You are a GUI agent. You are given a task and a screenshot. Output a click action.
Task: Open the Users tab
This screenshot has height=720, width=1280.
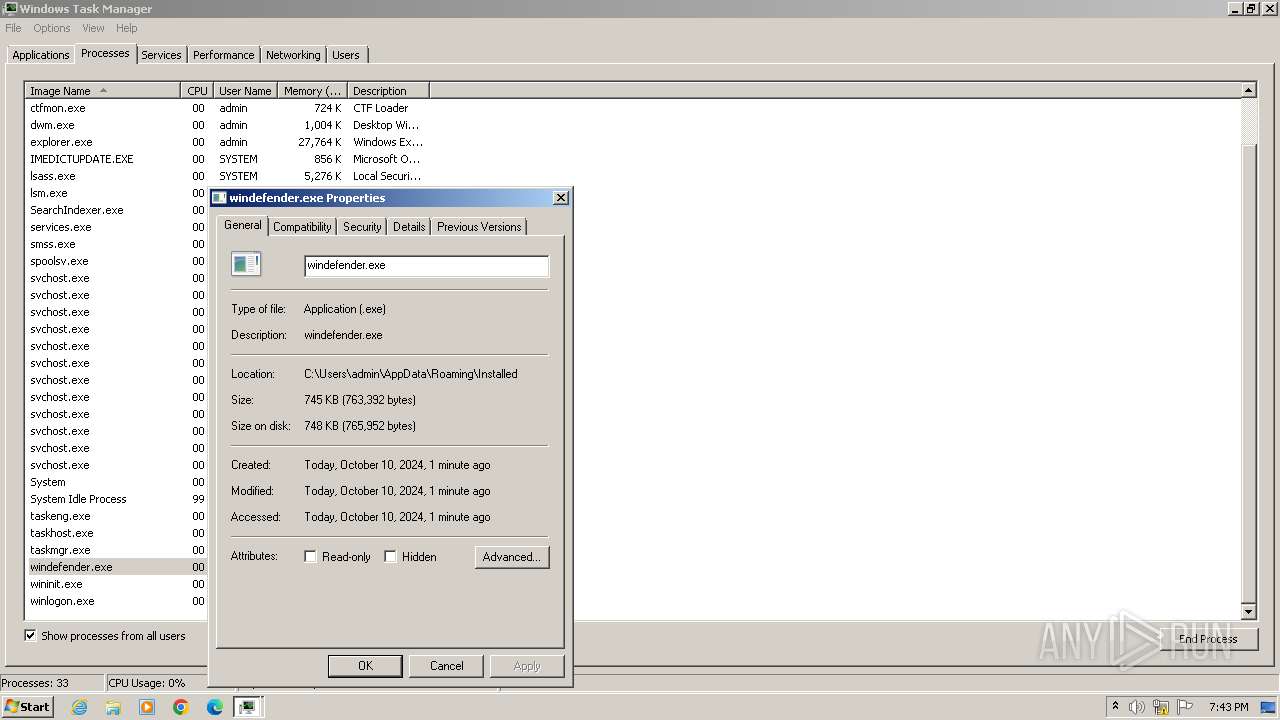pyautogui.click(x=346, y=55)
